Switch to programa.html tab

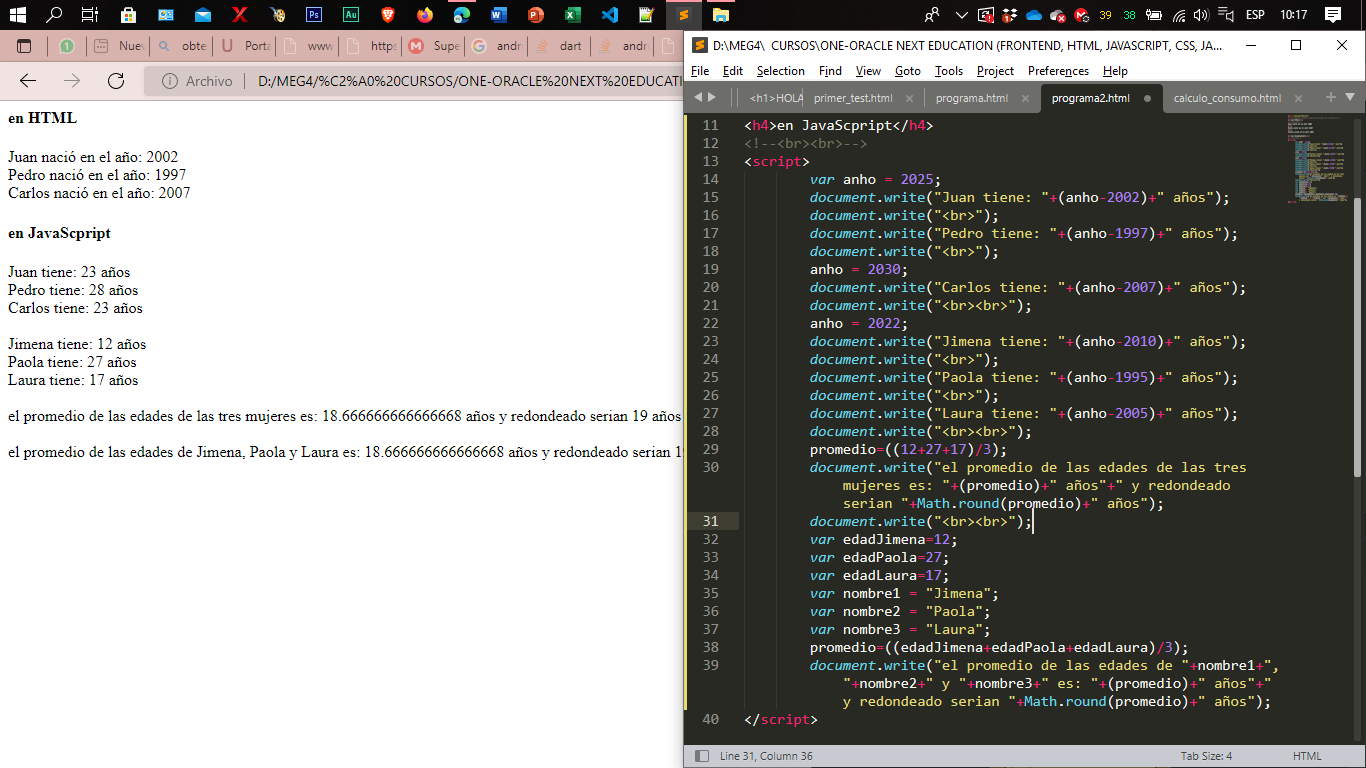pos(972,98)
